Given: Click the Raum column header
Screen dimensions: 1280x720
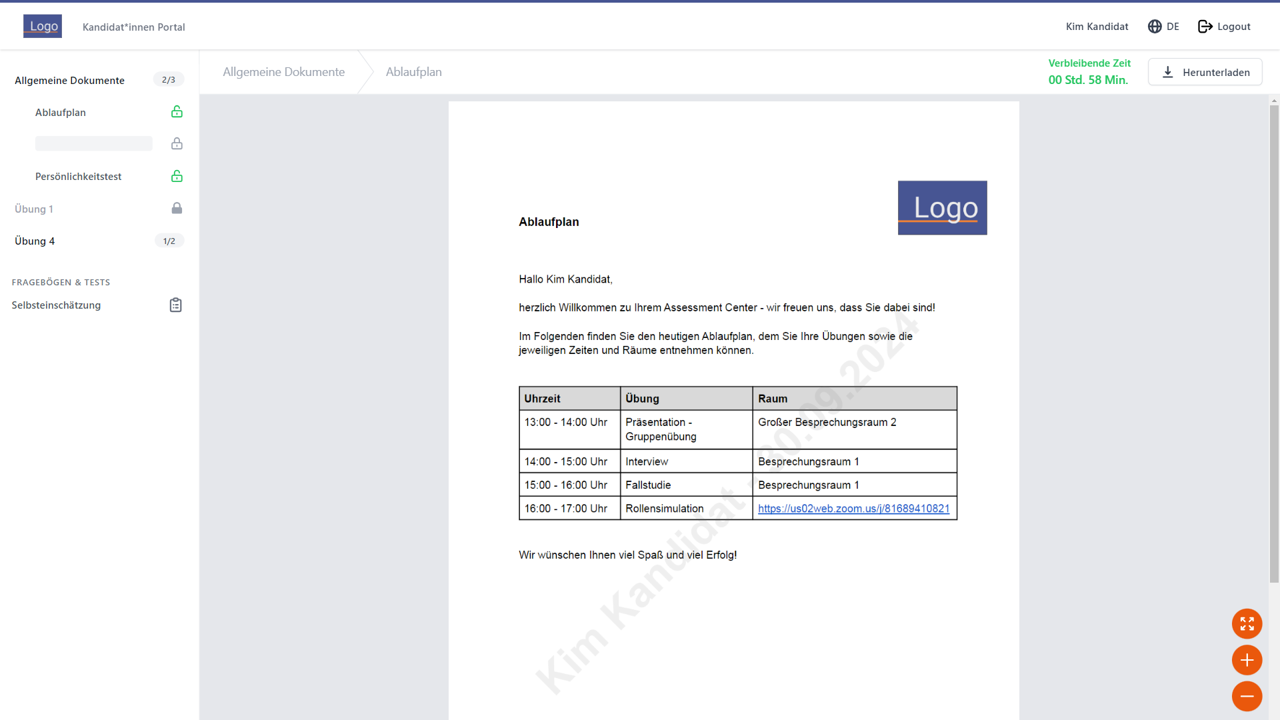Looking at the screenshot, I should pos(855,398).
